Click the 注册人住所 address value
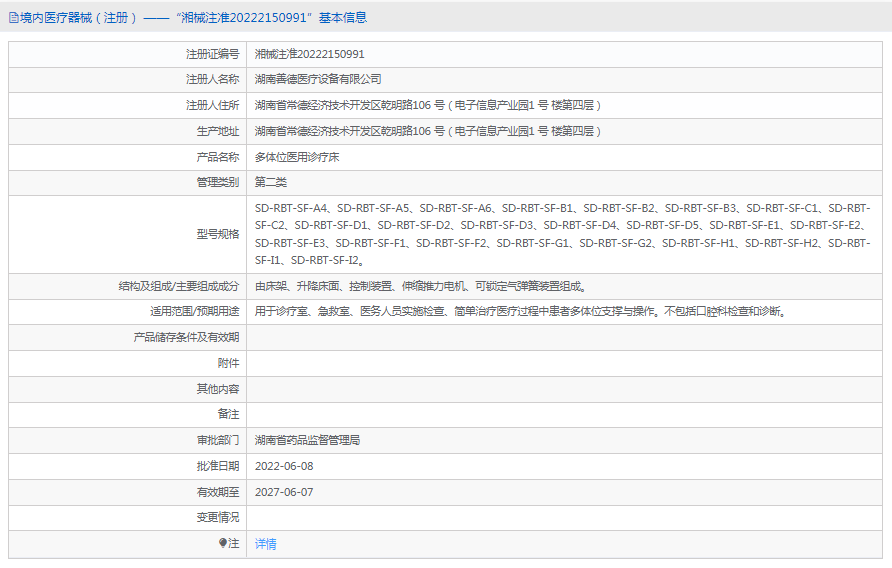 tap(428, 105)
